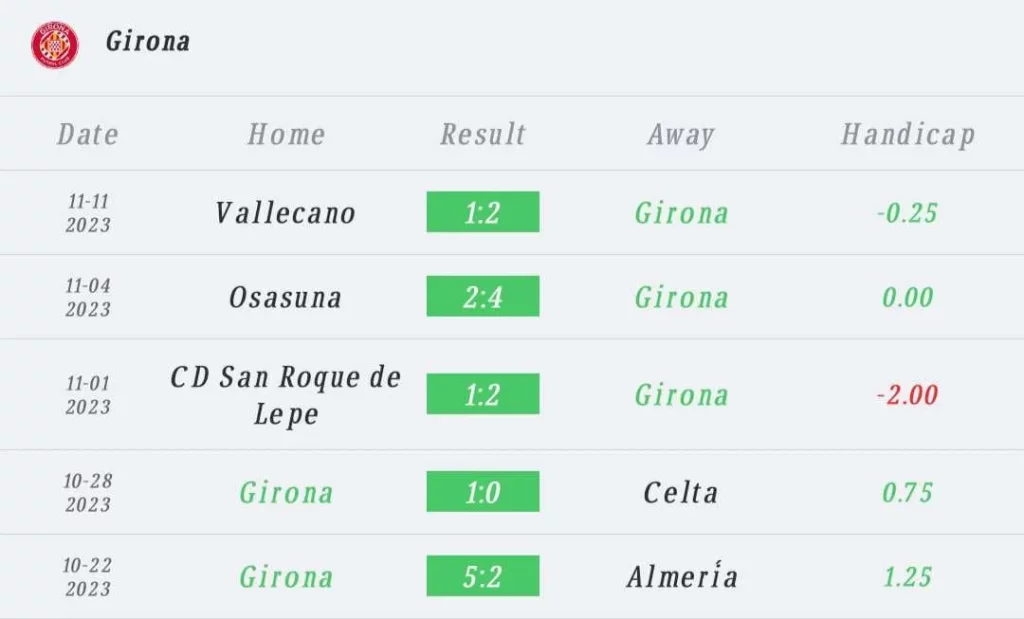
Task: Open the Vallecano team link
Action: pos(285,213)
